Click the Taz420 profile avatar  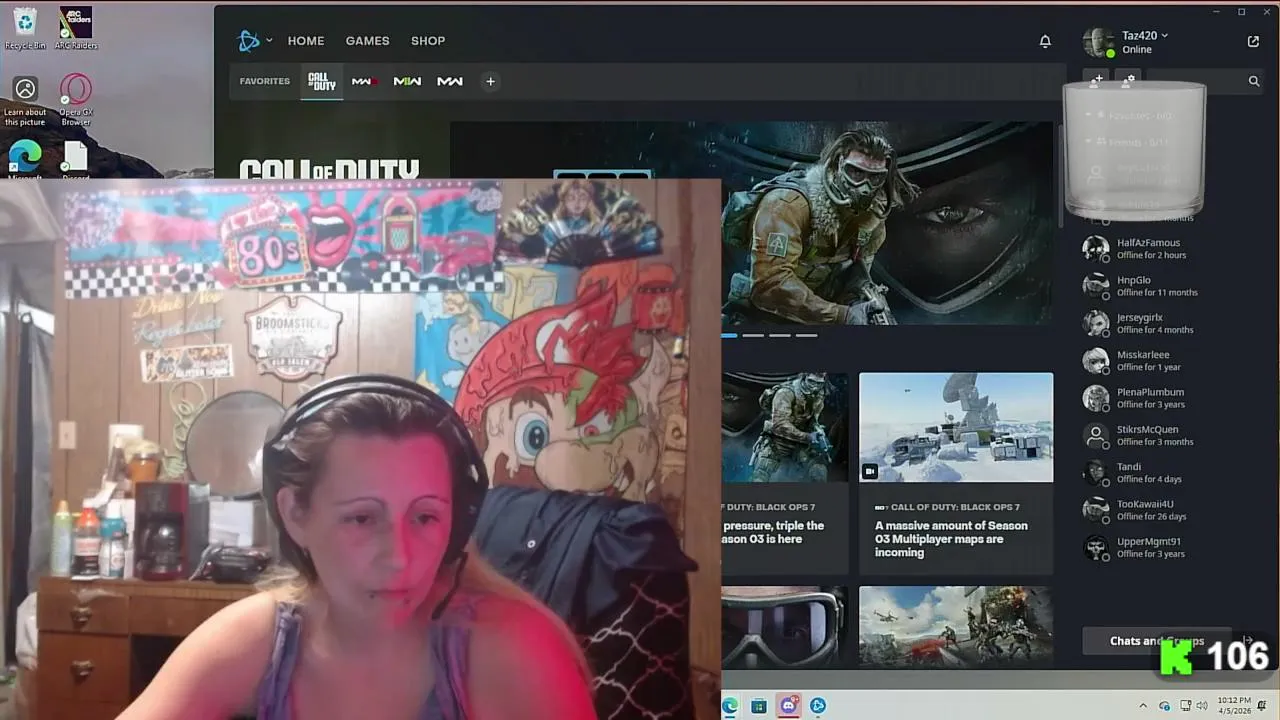click(1098, 42)
